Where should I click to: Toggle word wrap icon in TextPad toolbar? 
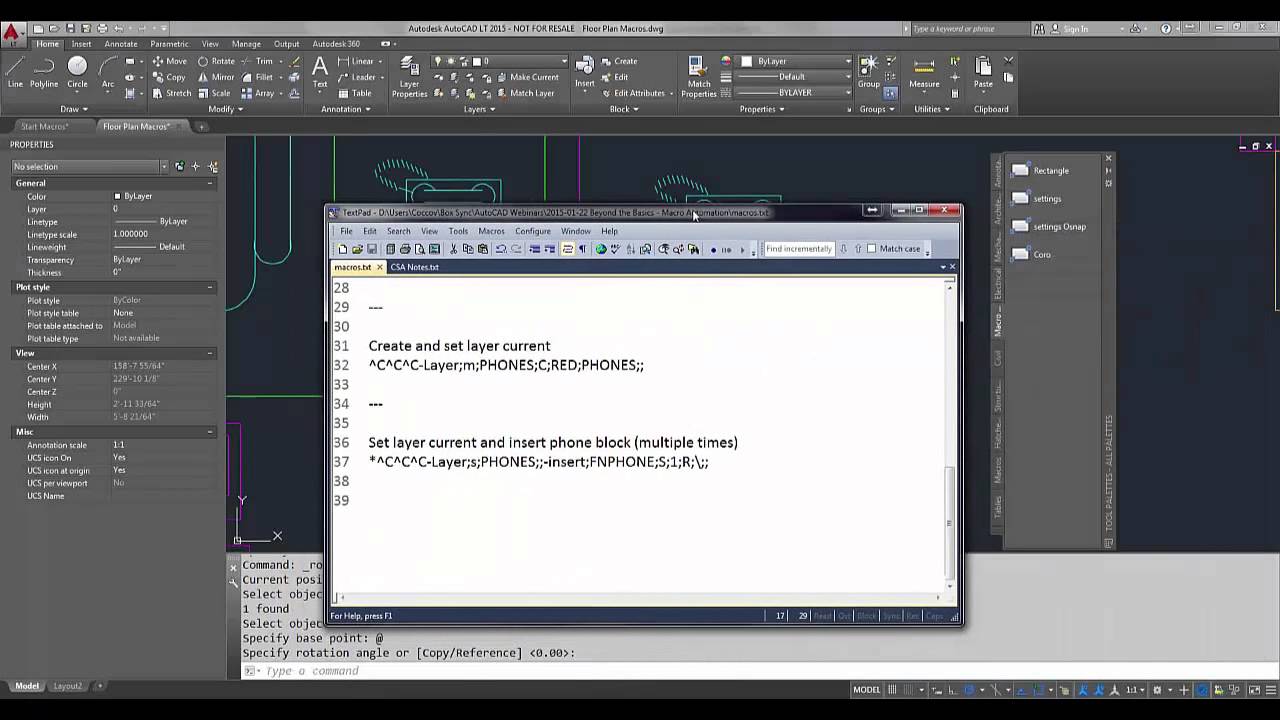[567, 249]
